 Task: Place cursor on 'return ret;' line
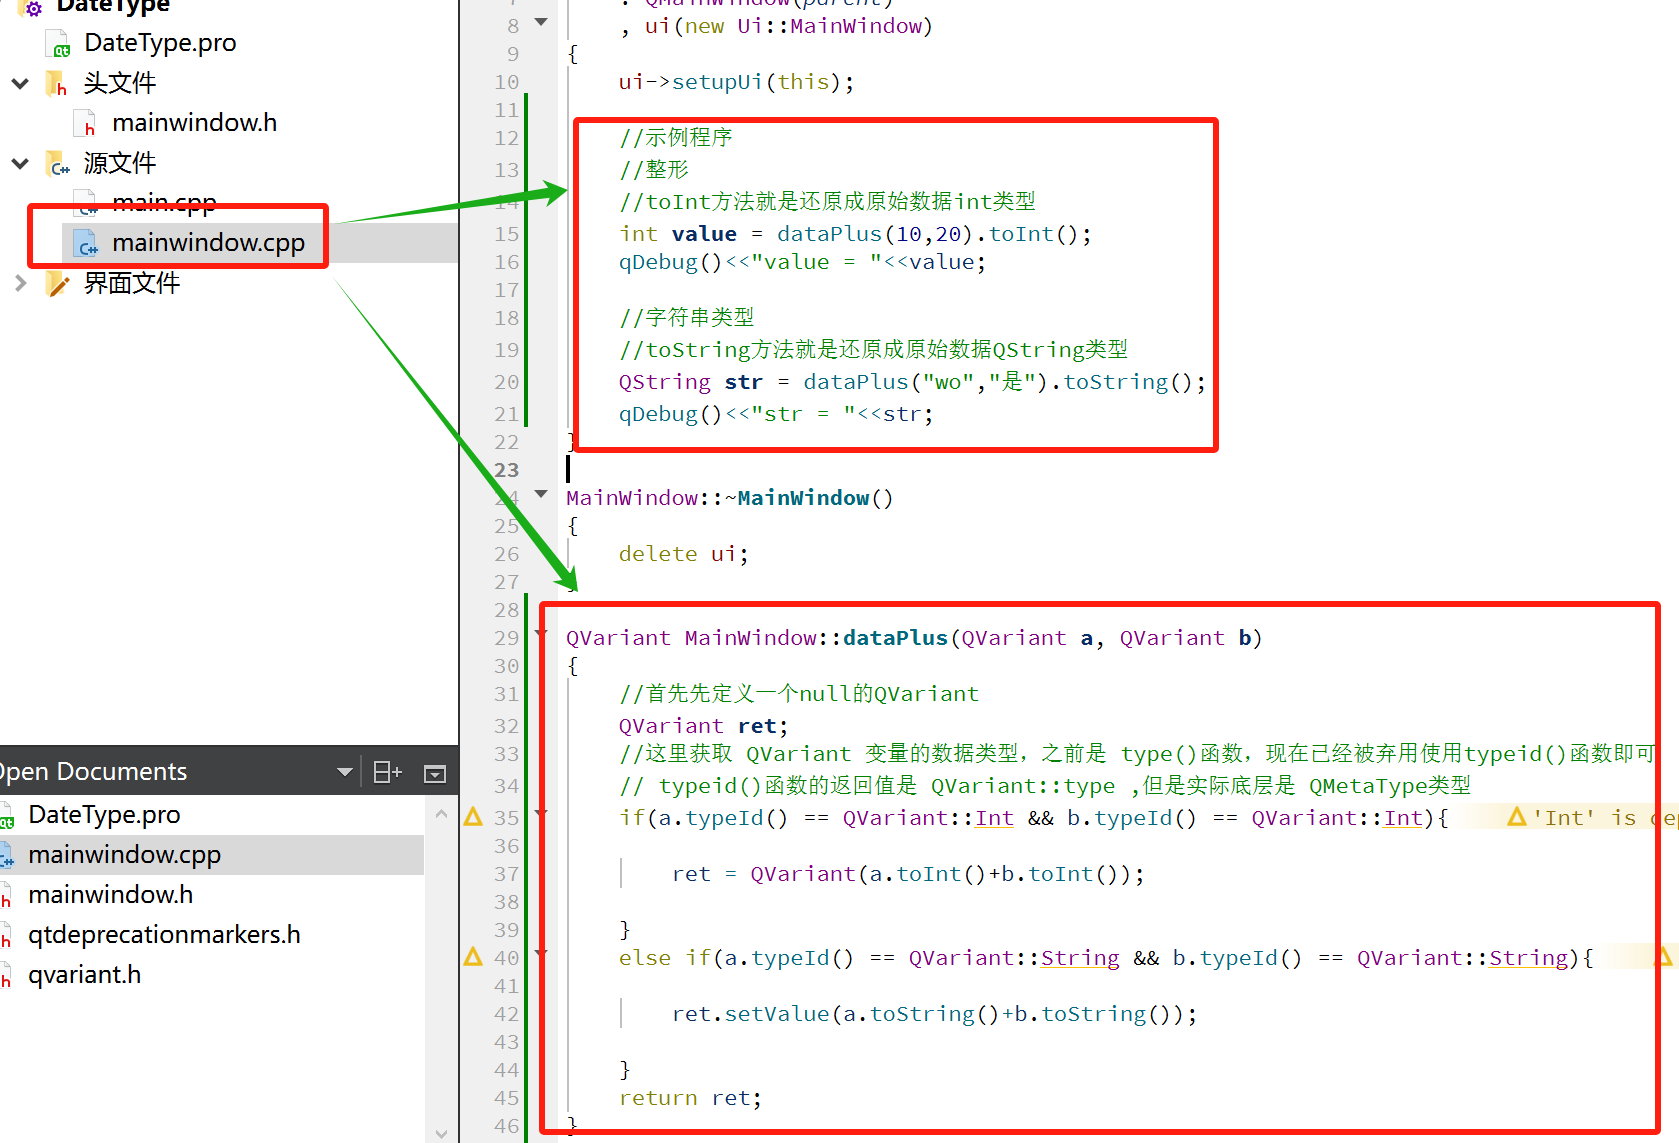click(690, 1098)
